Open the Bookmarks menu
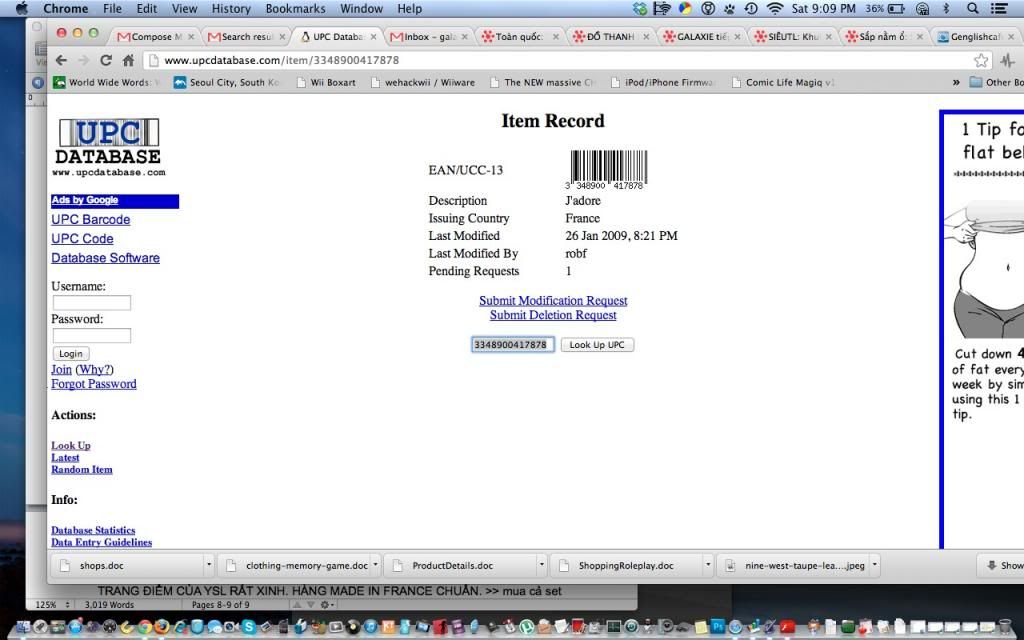Image resolution: width=1024 pixels, height=640 pixels. (295, 9)
